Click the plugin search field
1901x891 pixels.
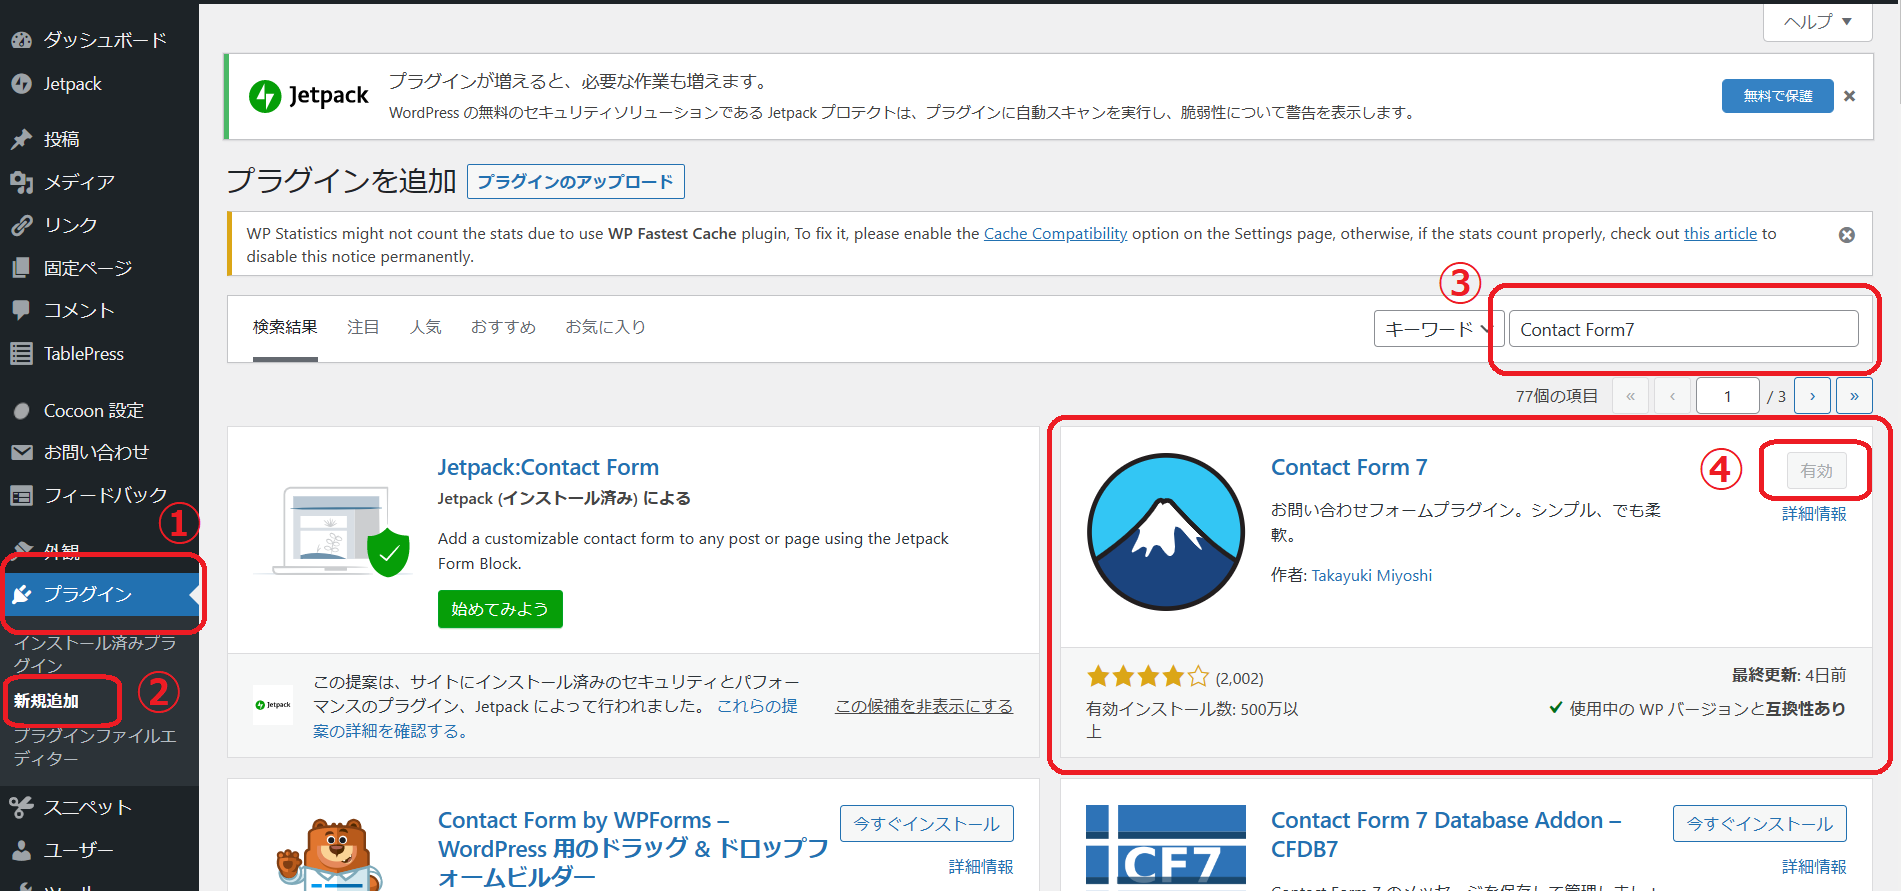(1684, 329)
